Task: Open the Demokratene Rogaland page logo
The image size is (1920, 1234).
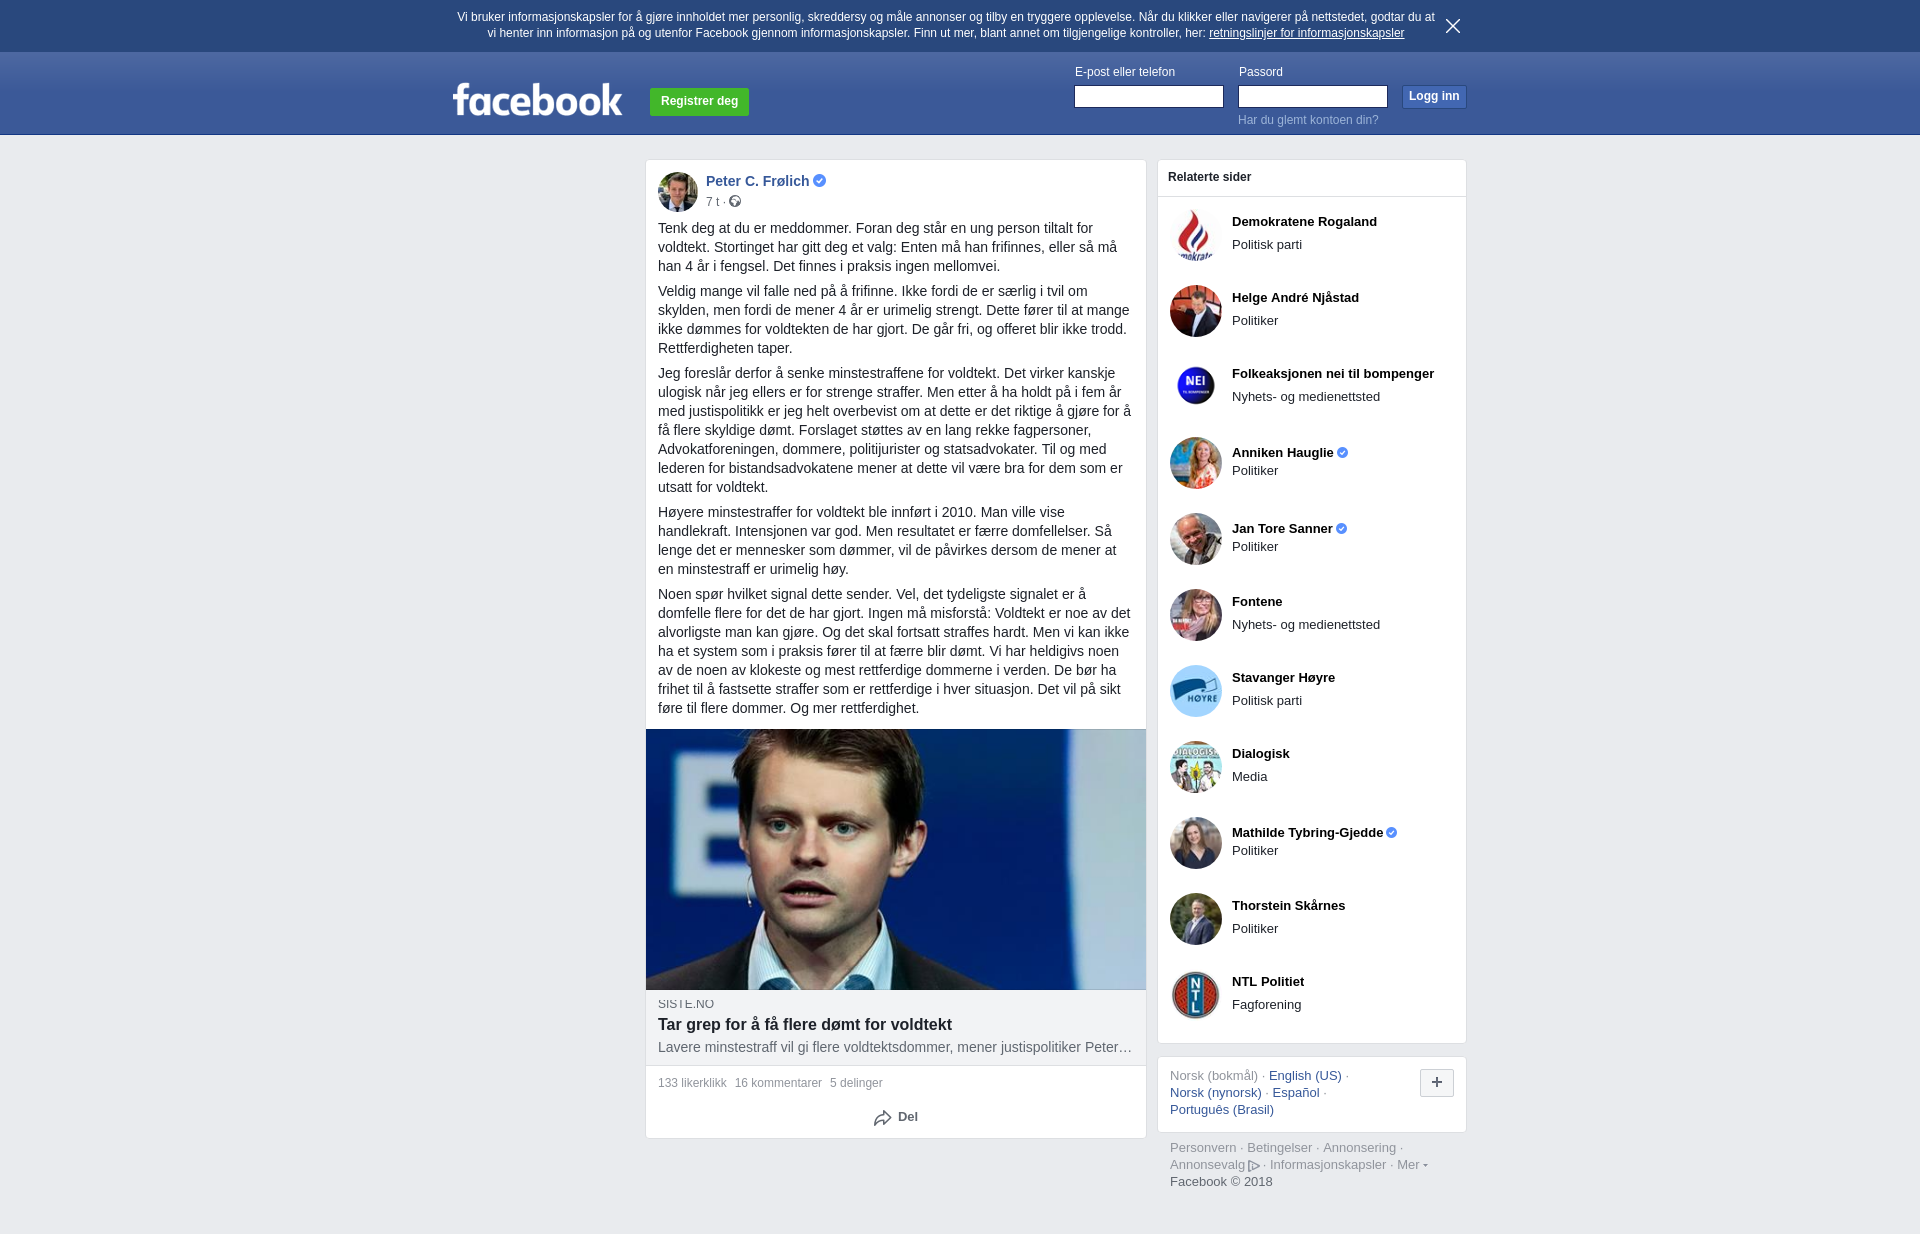Action: [1196, 235]
